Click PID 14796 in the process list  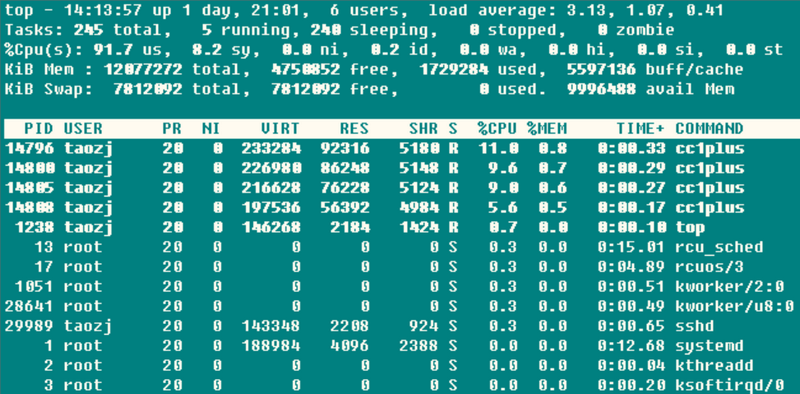pos(29,148)
